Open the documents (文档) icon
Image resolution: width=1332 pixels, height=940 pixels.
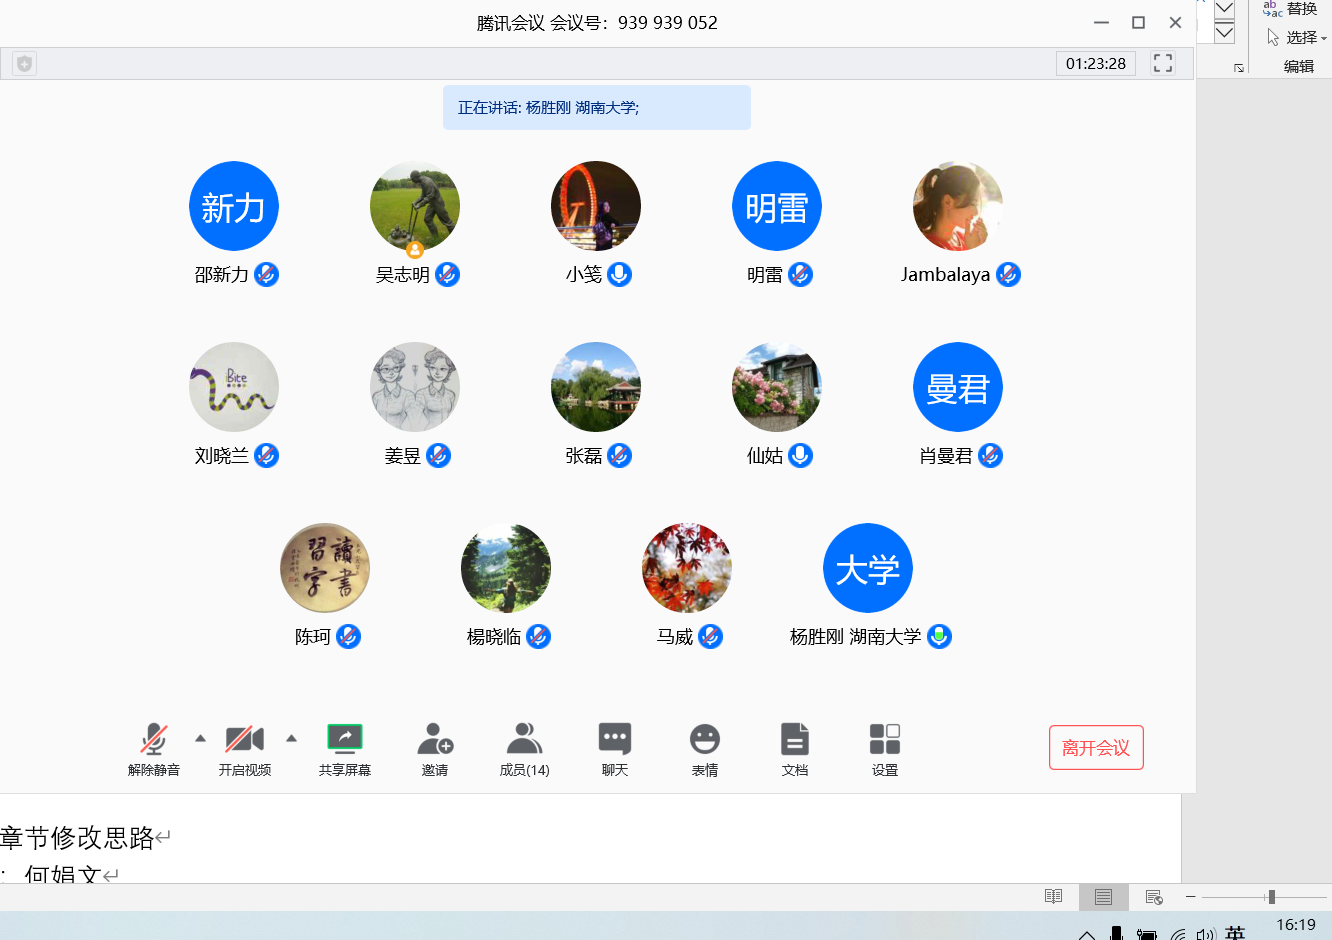795,740
